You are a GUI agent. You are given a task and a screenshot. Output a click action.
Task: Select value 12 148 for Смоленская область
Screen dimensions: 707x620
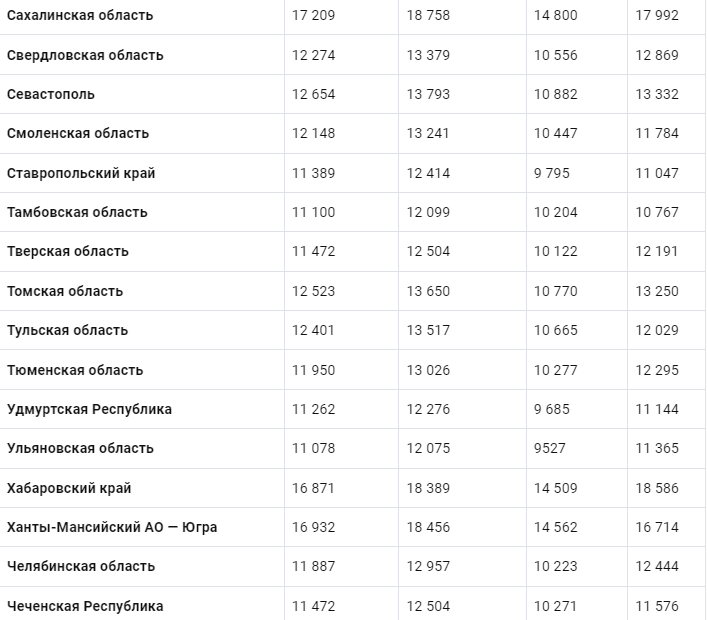(x=313, y=133)
